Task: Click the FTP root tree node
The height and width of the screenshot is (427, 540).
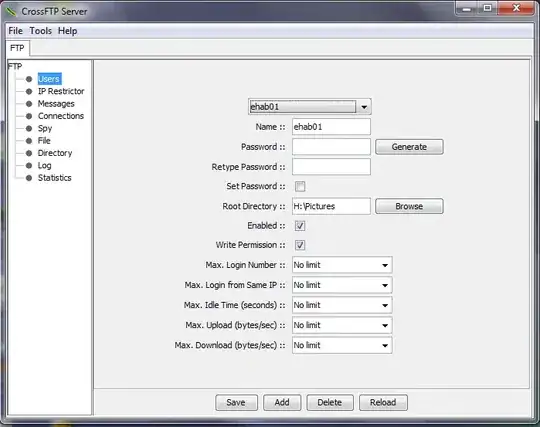Action: coord(15,66)
